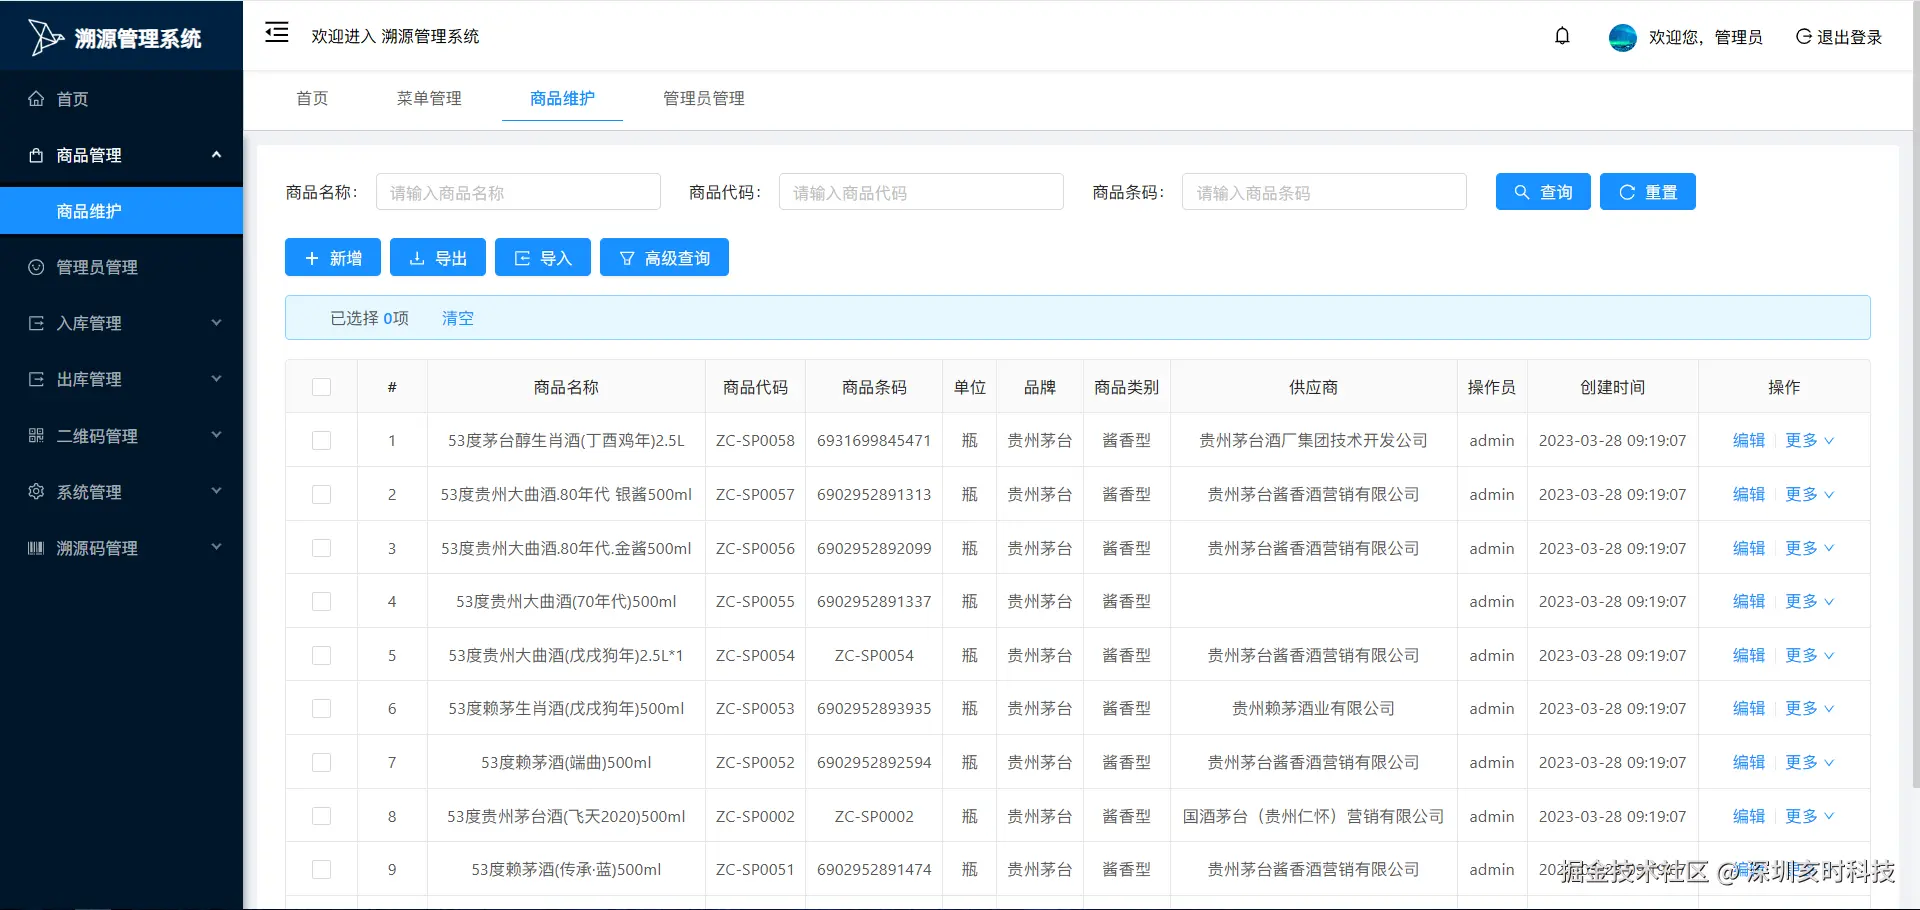The height and width of the screenshot is (910, 1920).
Task: Click the download icon in 导出 button
Action: pyautogui.click(x=417, y=258)
